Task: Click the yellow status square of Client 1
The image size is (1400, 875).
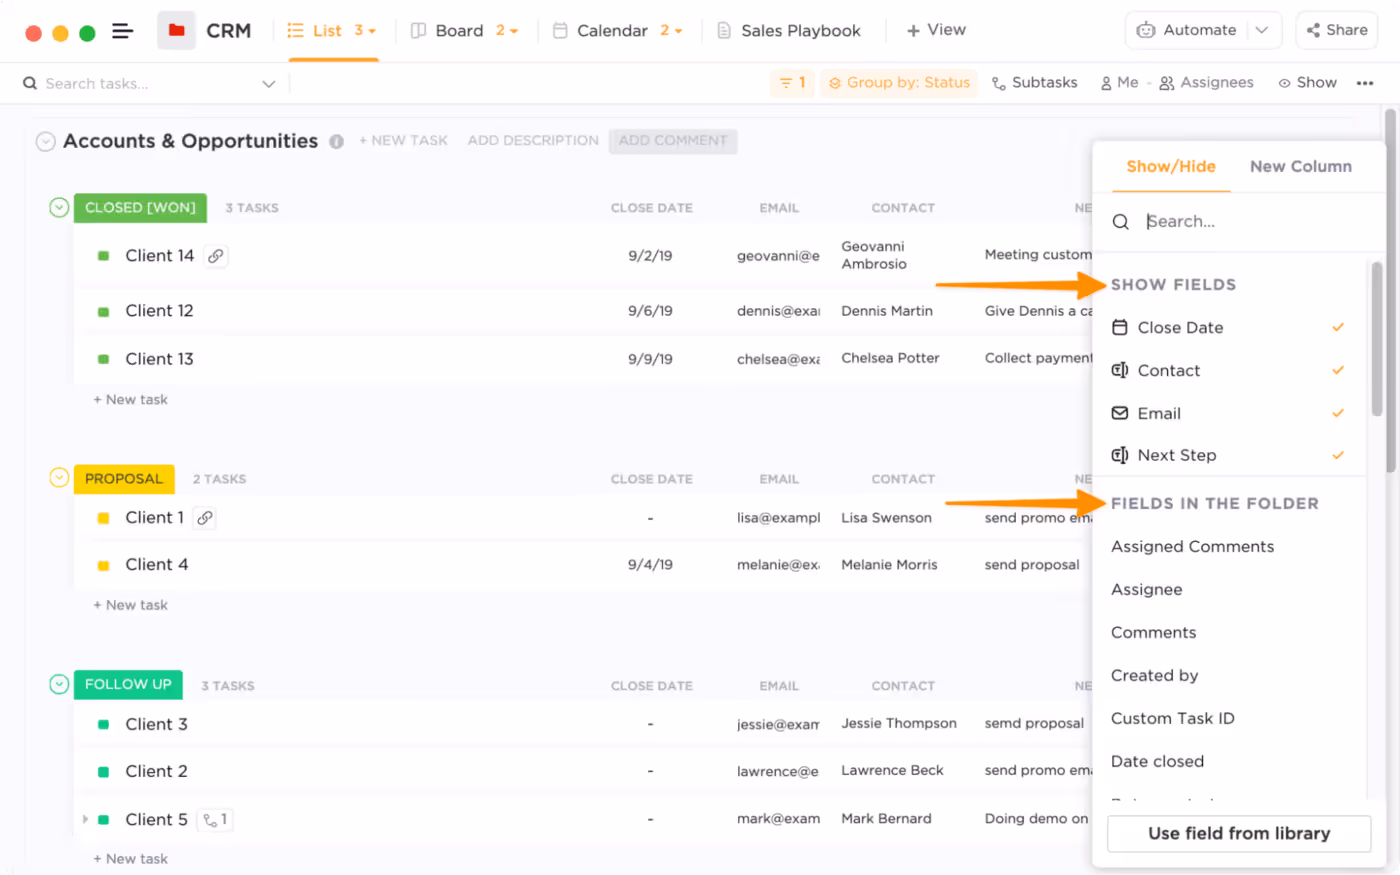Action: pos(103,518)
